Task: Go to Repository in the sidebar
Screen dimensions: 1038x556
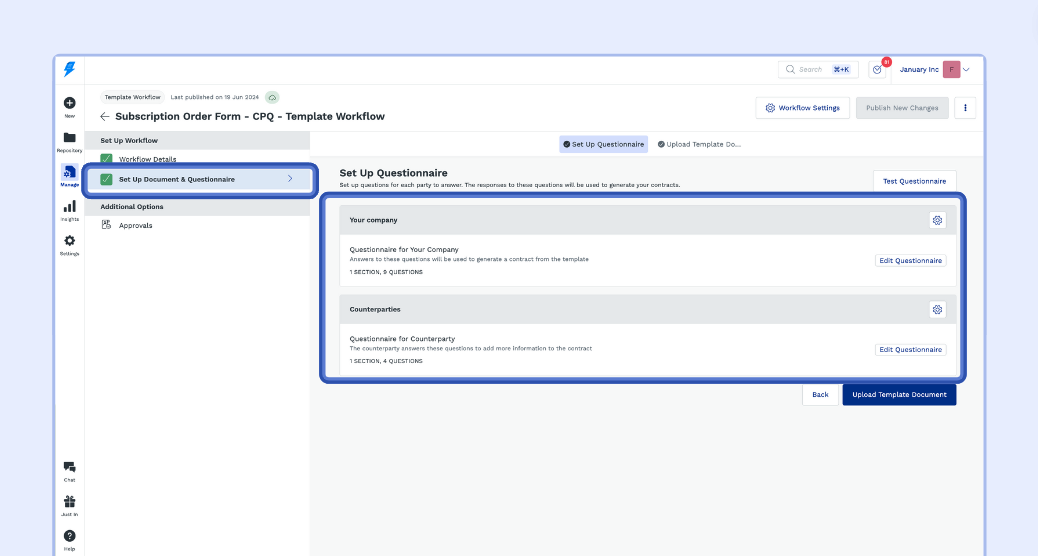Action: 69,138
